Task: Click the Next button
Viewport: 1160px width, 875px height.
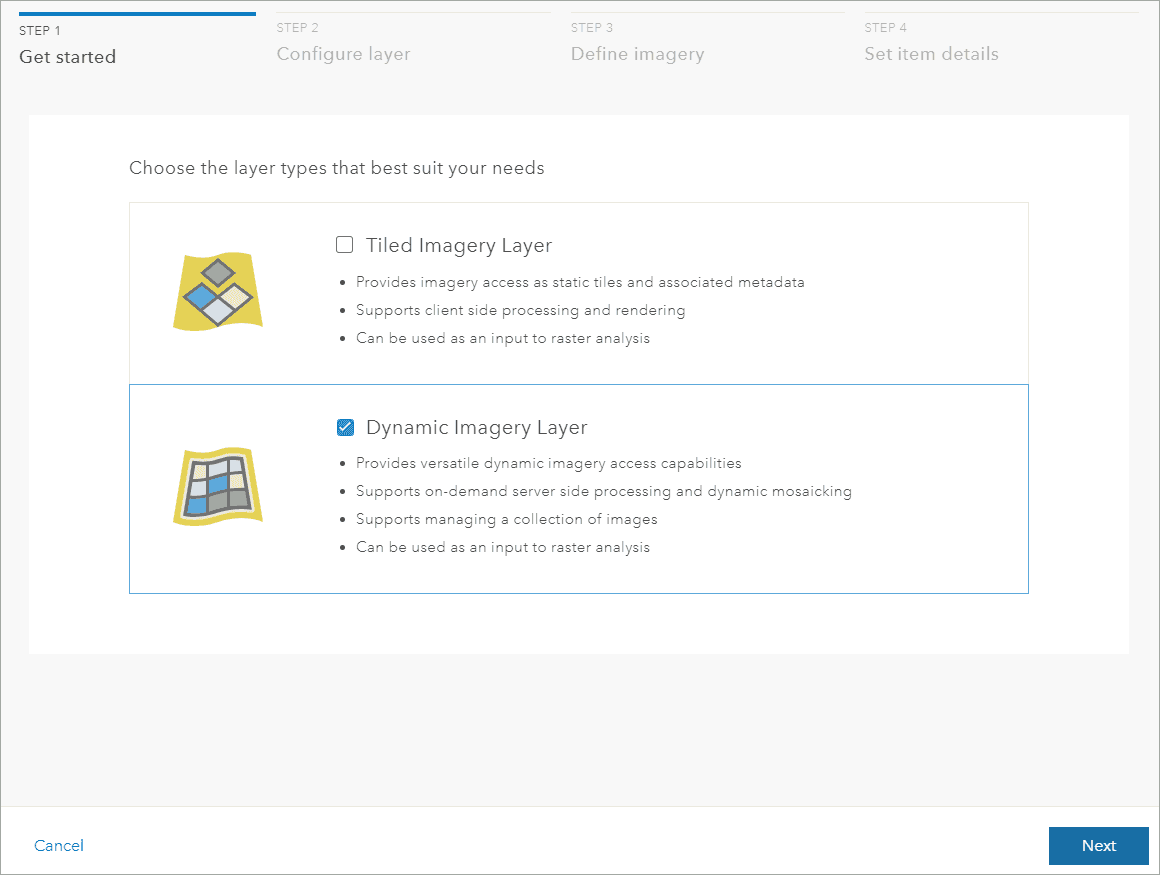Action: click(x=1098, y=845)
